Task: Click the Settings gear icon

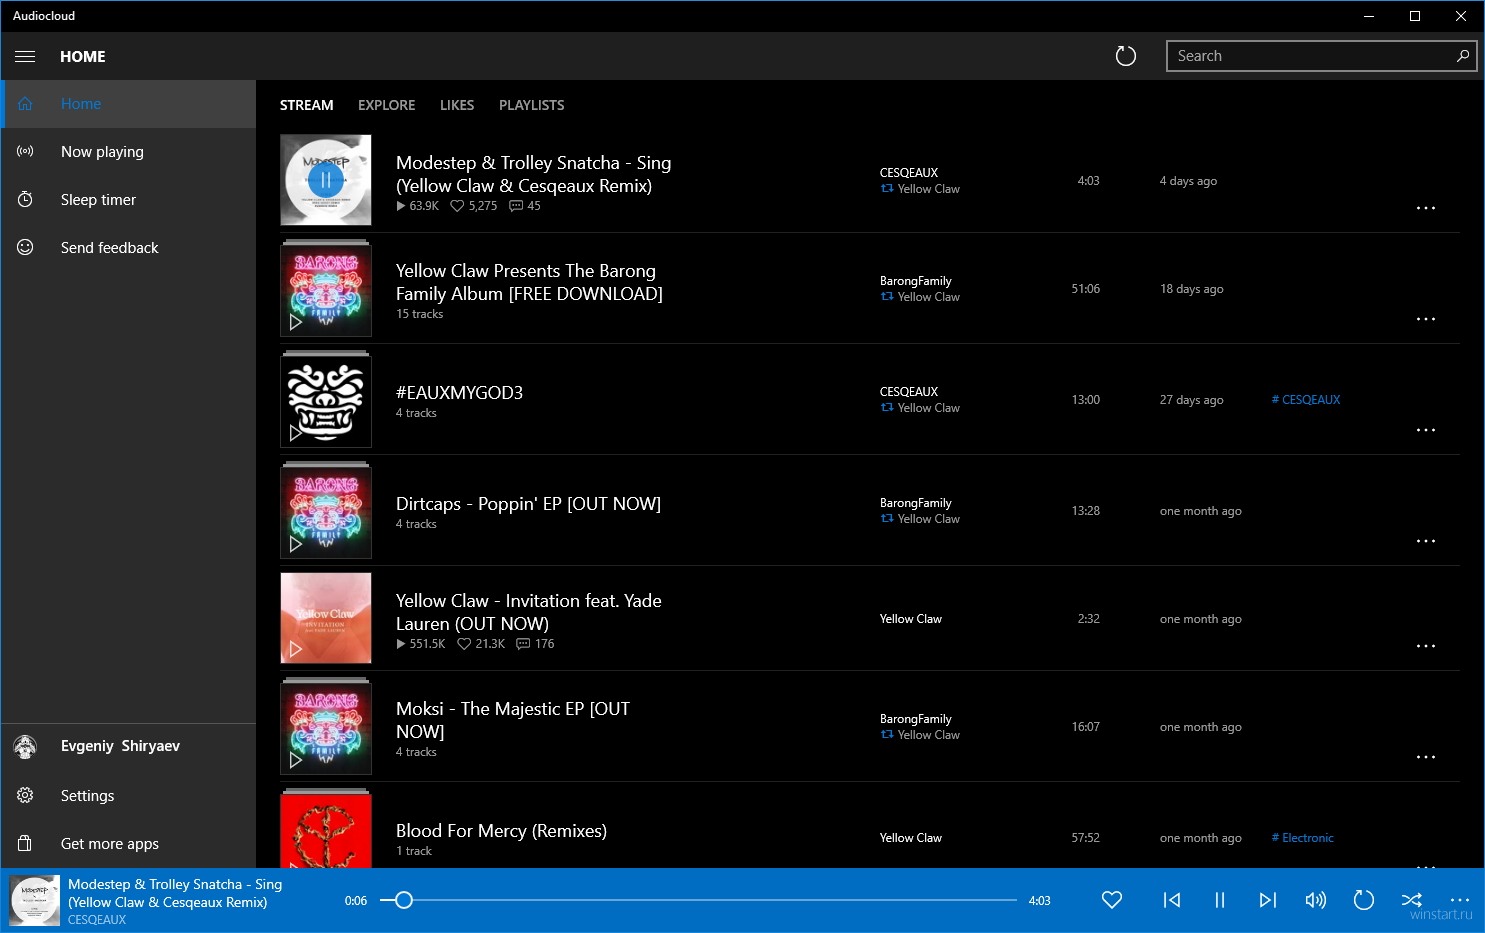Action: point(25,795)
